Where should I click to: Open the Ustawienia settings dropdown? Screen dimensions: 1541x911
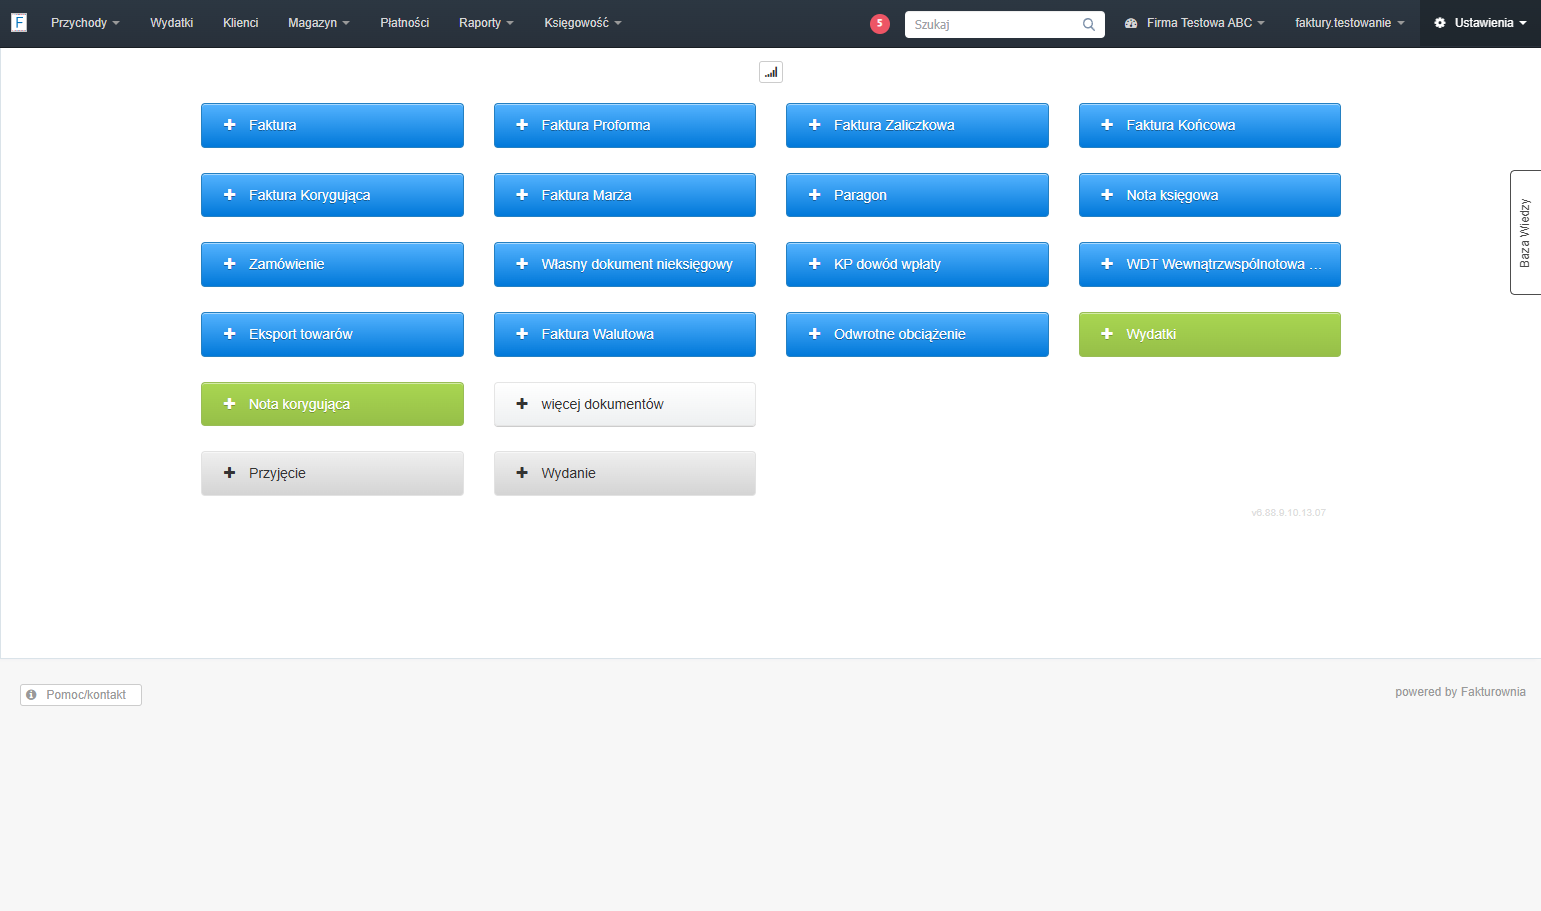[1480, 23]
